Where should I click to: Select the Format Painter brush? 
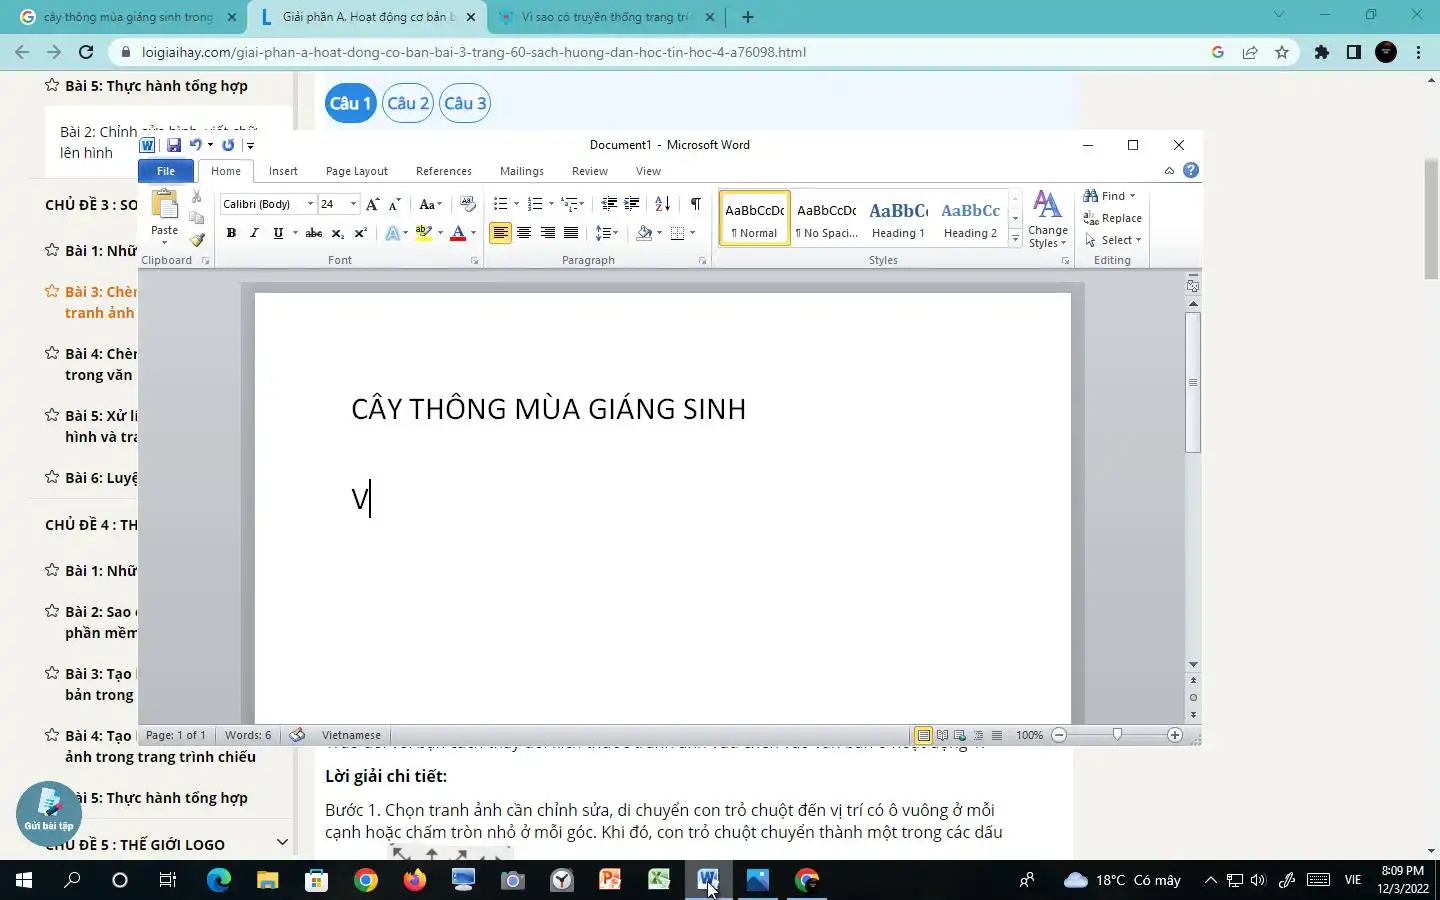point(197,240)
